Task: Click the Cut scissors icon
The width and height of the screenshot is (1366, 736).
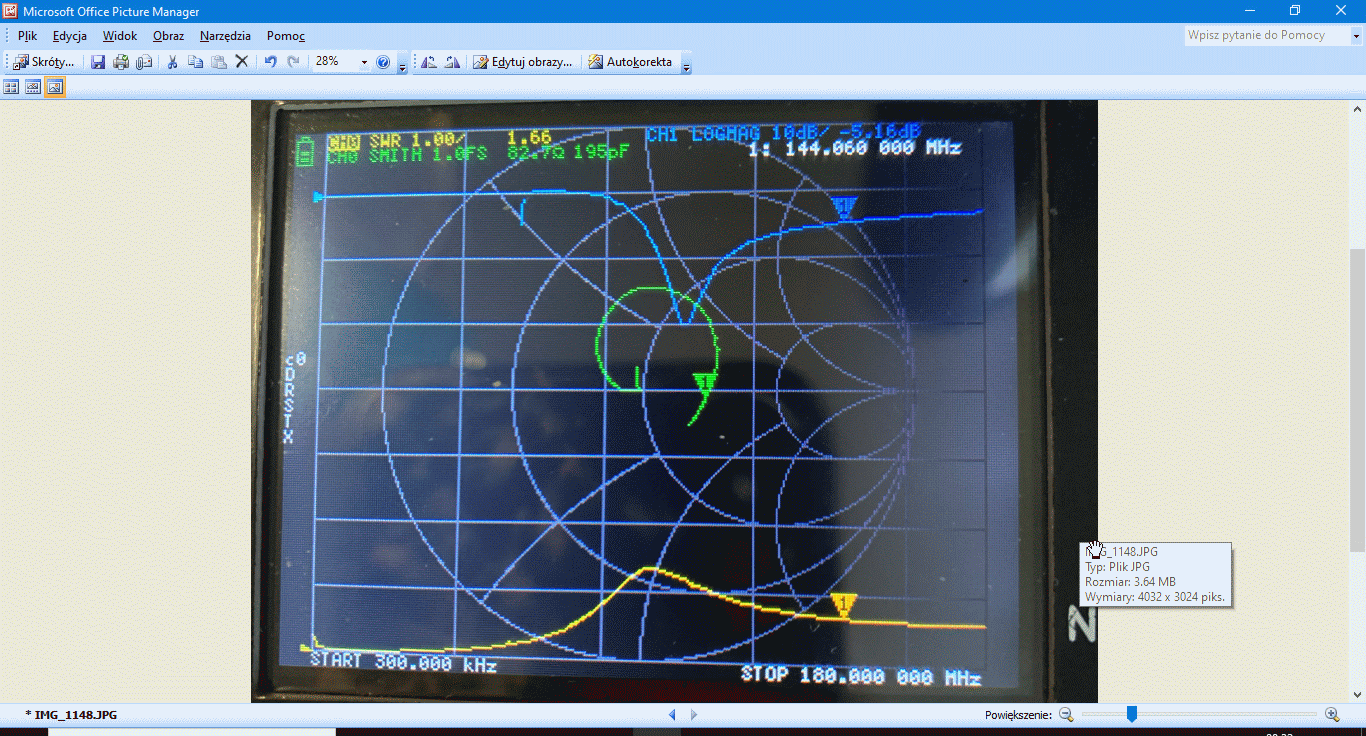Action: pyautogui.click(x=172, y=62)
